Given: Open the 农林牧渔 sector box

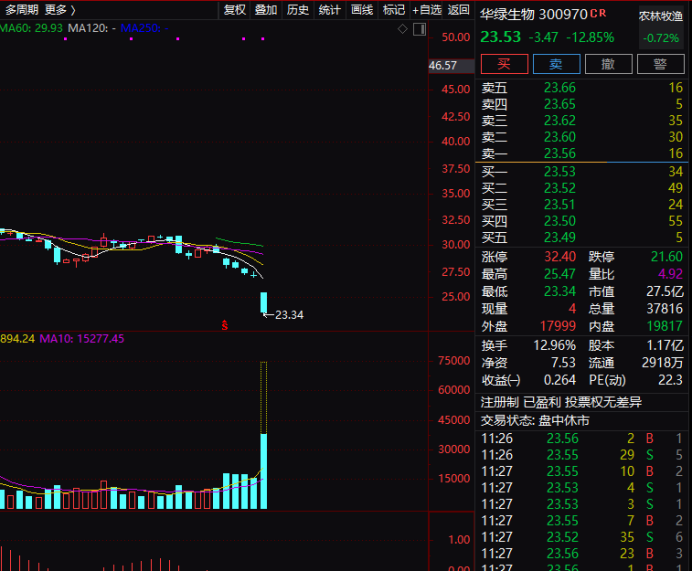Looking at the screenshot, I should [661, 27].
